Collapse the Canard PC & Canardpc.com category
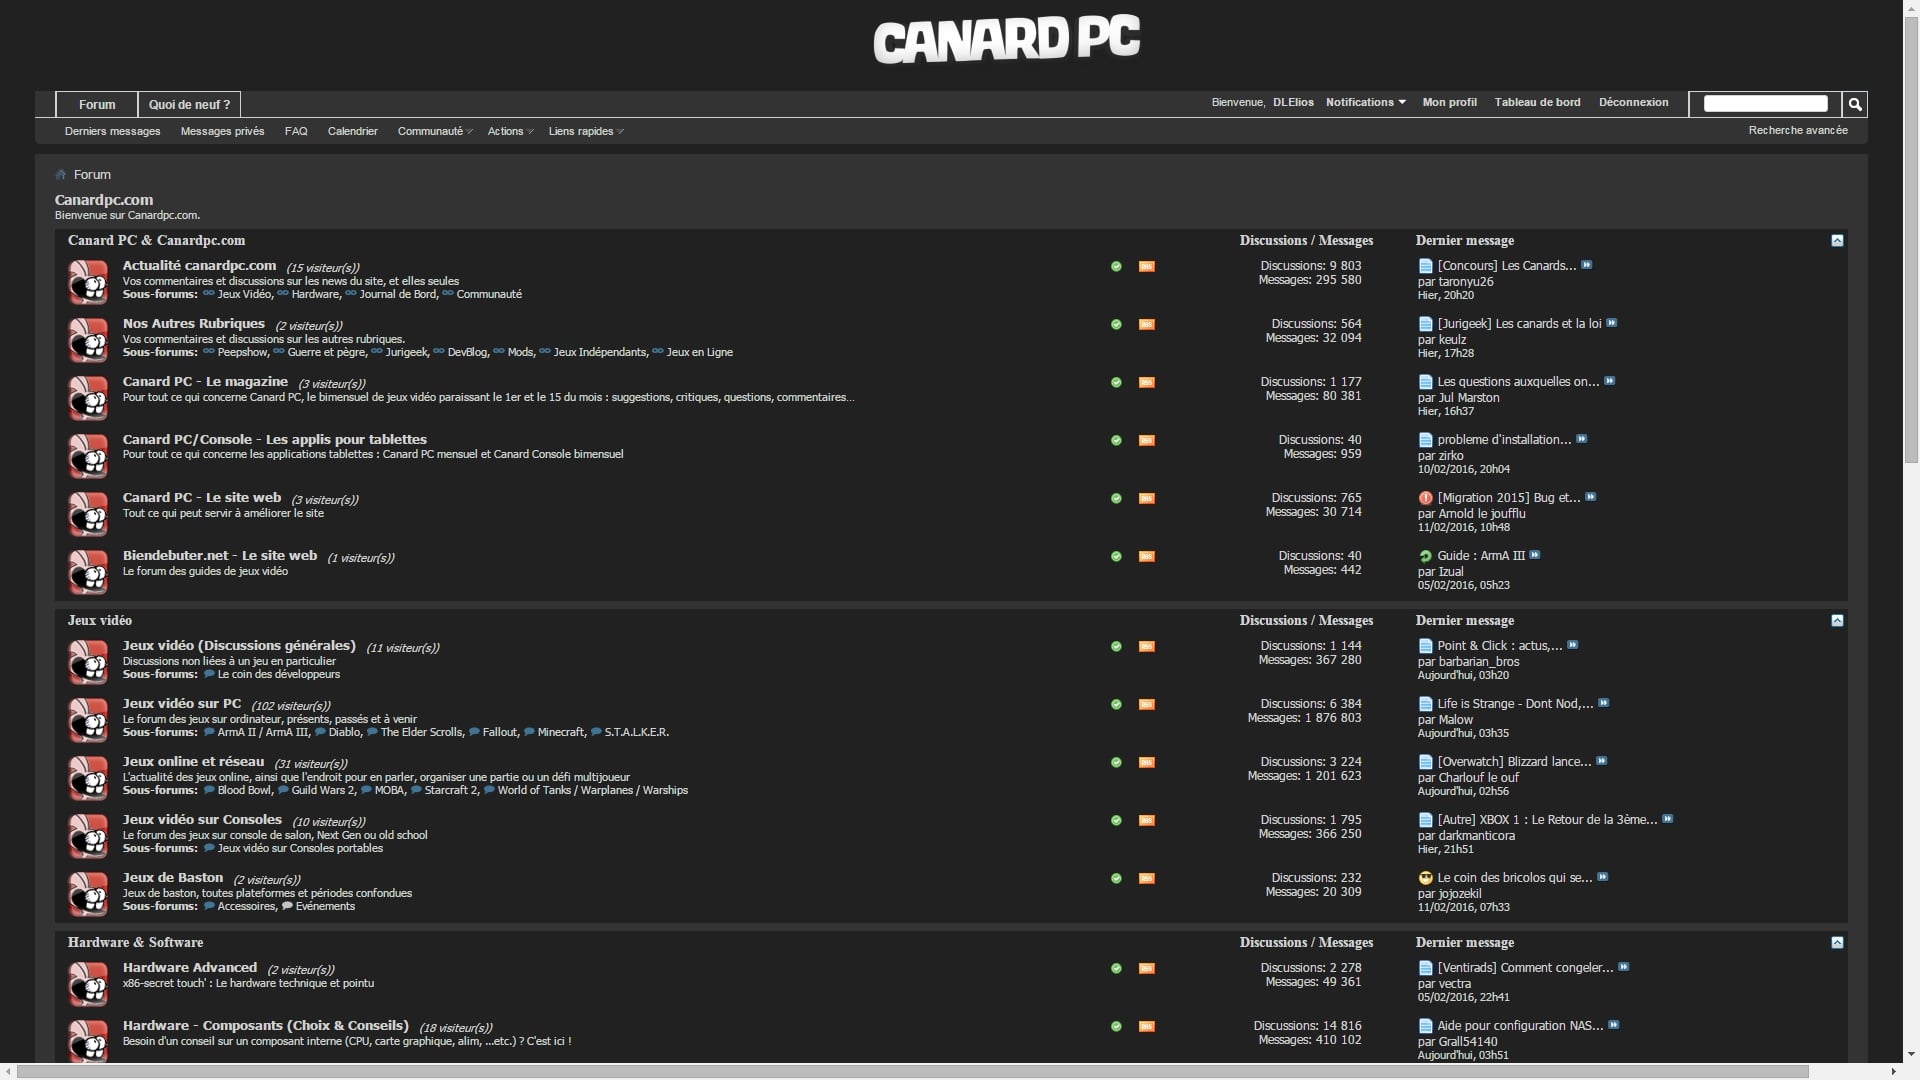Screen dimensions: 1920x1080 point(1837,241)
